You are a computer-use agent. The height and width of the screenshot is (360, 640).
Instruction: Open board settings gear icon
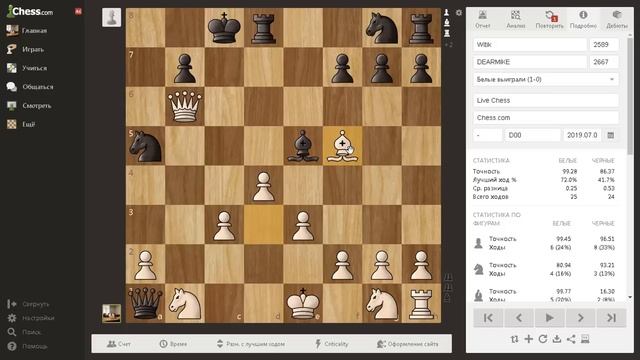pyautogui.click(x=459, y=13)
